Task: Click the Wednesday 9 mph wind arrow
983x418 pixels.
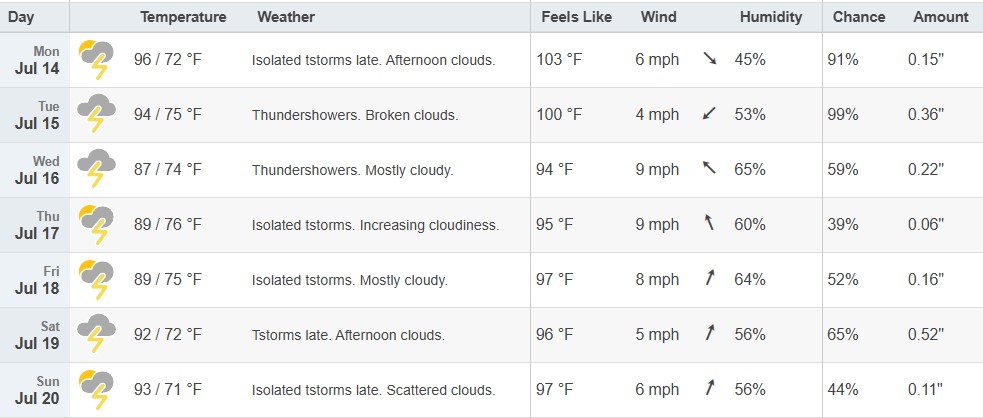Action: pyautogui.click(x=709, y=168)
